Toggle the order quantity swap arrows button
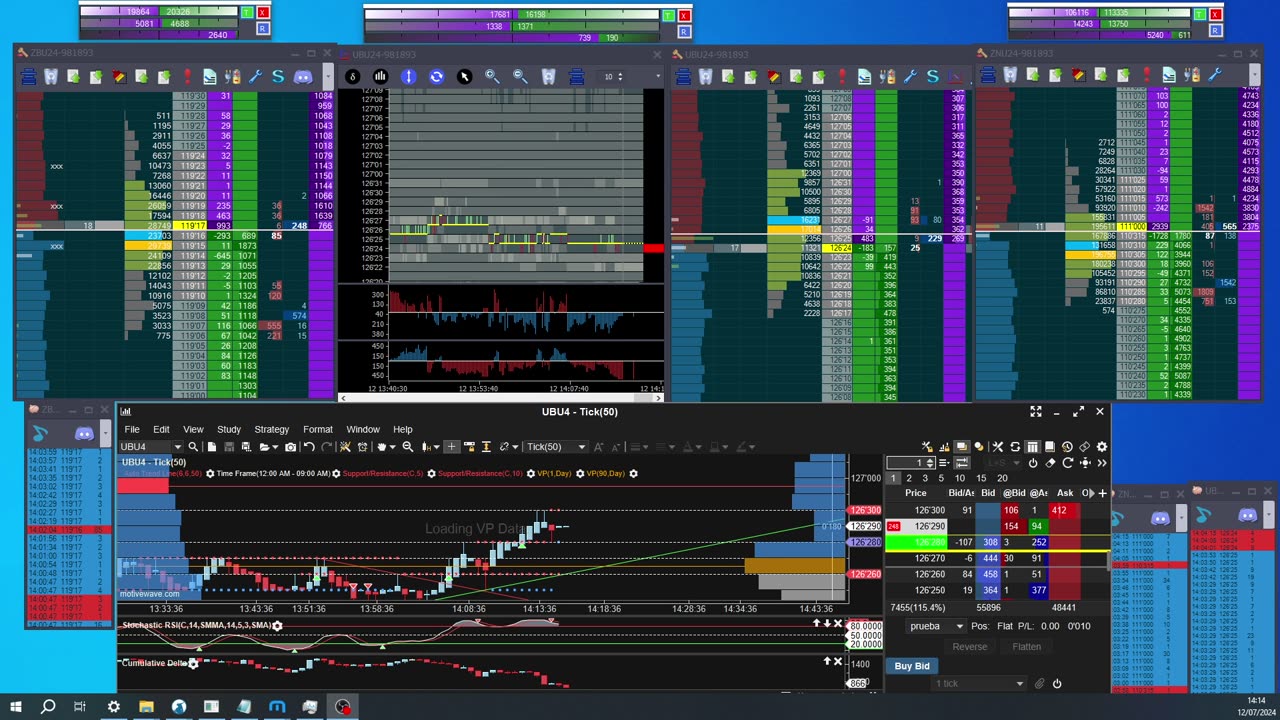Viewport: 1280px width, 720px height. 962,463
